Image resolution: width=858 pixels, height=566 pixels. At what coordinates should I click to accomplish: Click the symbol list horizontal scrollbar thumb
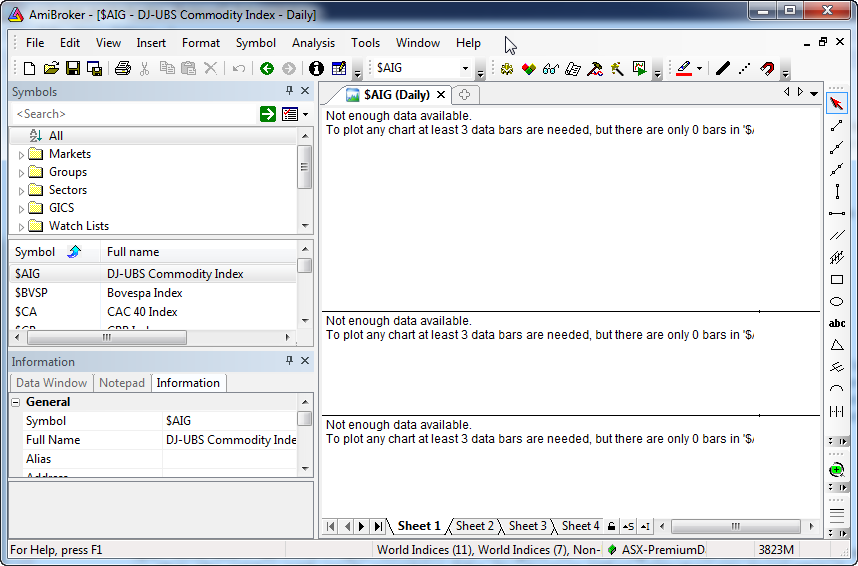pyautogui.click(x=107, y=337)
